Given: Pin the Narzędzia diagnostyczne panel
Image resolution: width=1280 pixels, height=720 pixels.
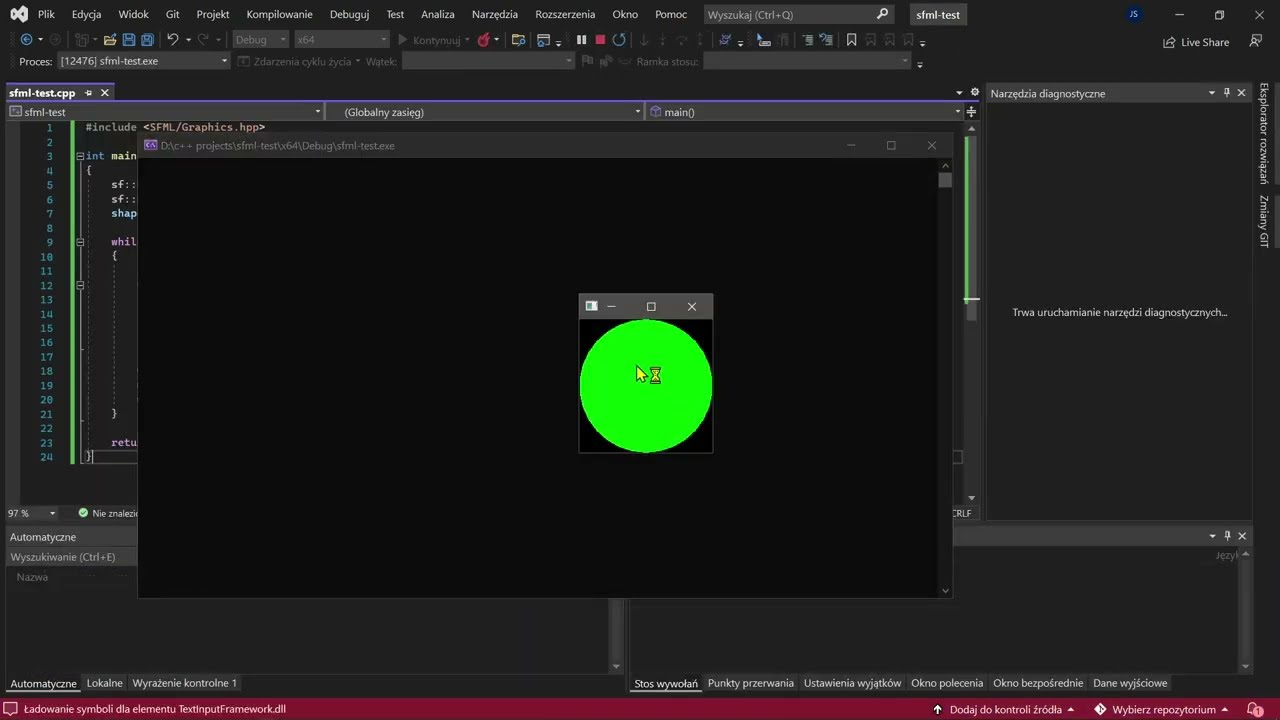Looking at the screenshot, I should click(x=1227, y=93).
